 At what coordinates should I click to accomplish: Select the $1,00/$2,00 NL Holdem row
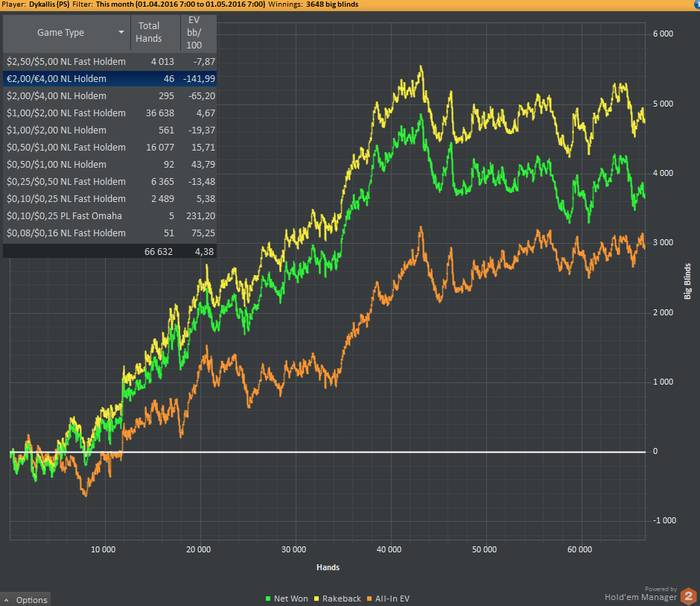coord(110,130)
